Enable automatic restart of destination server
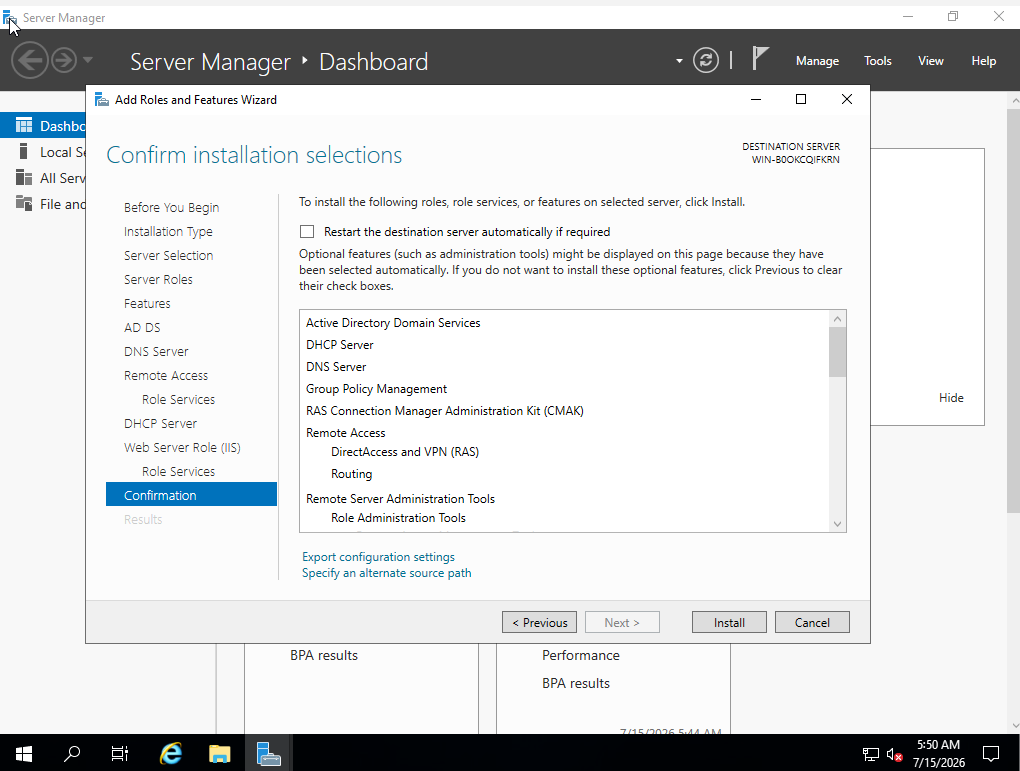Image resolution: width=1020 pixels, height=771 pixels. tap(307, 232)
